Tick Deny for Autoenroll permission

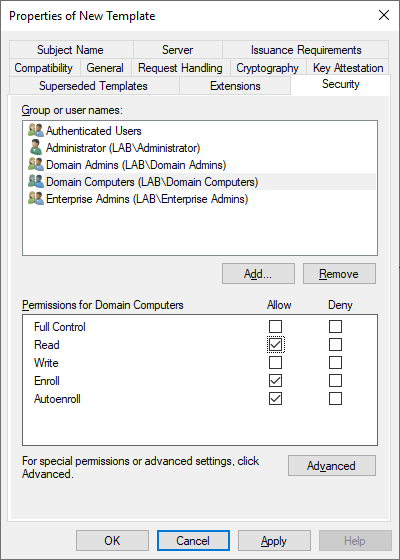[x=335, y=399]
